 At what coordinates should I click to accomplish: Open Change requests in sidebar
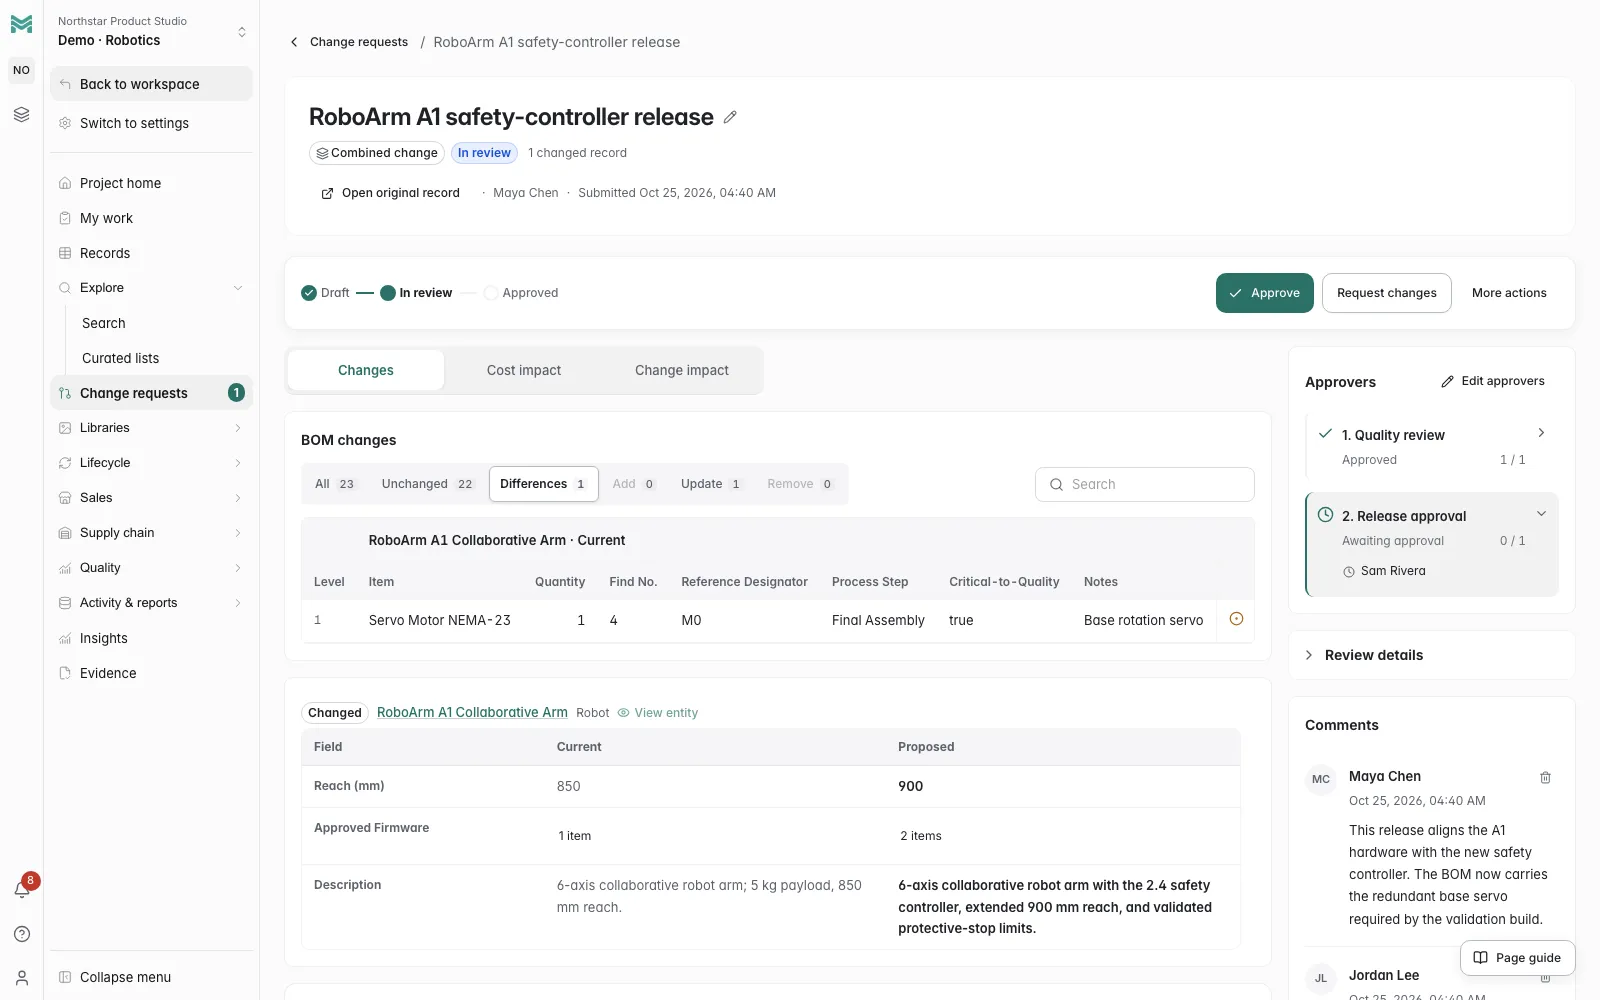point(151,393)
